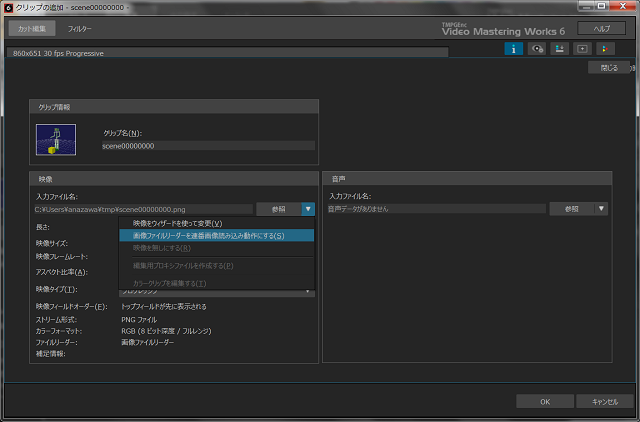Screen dimensions: 640x422
Task: Click the clip information (i) icon
Action: pyautogui.click(x=513, y=48)
